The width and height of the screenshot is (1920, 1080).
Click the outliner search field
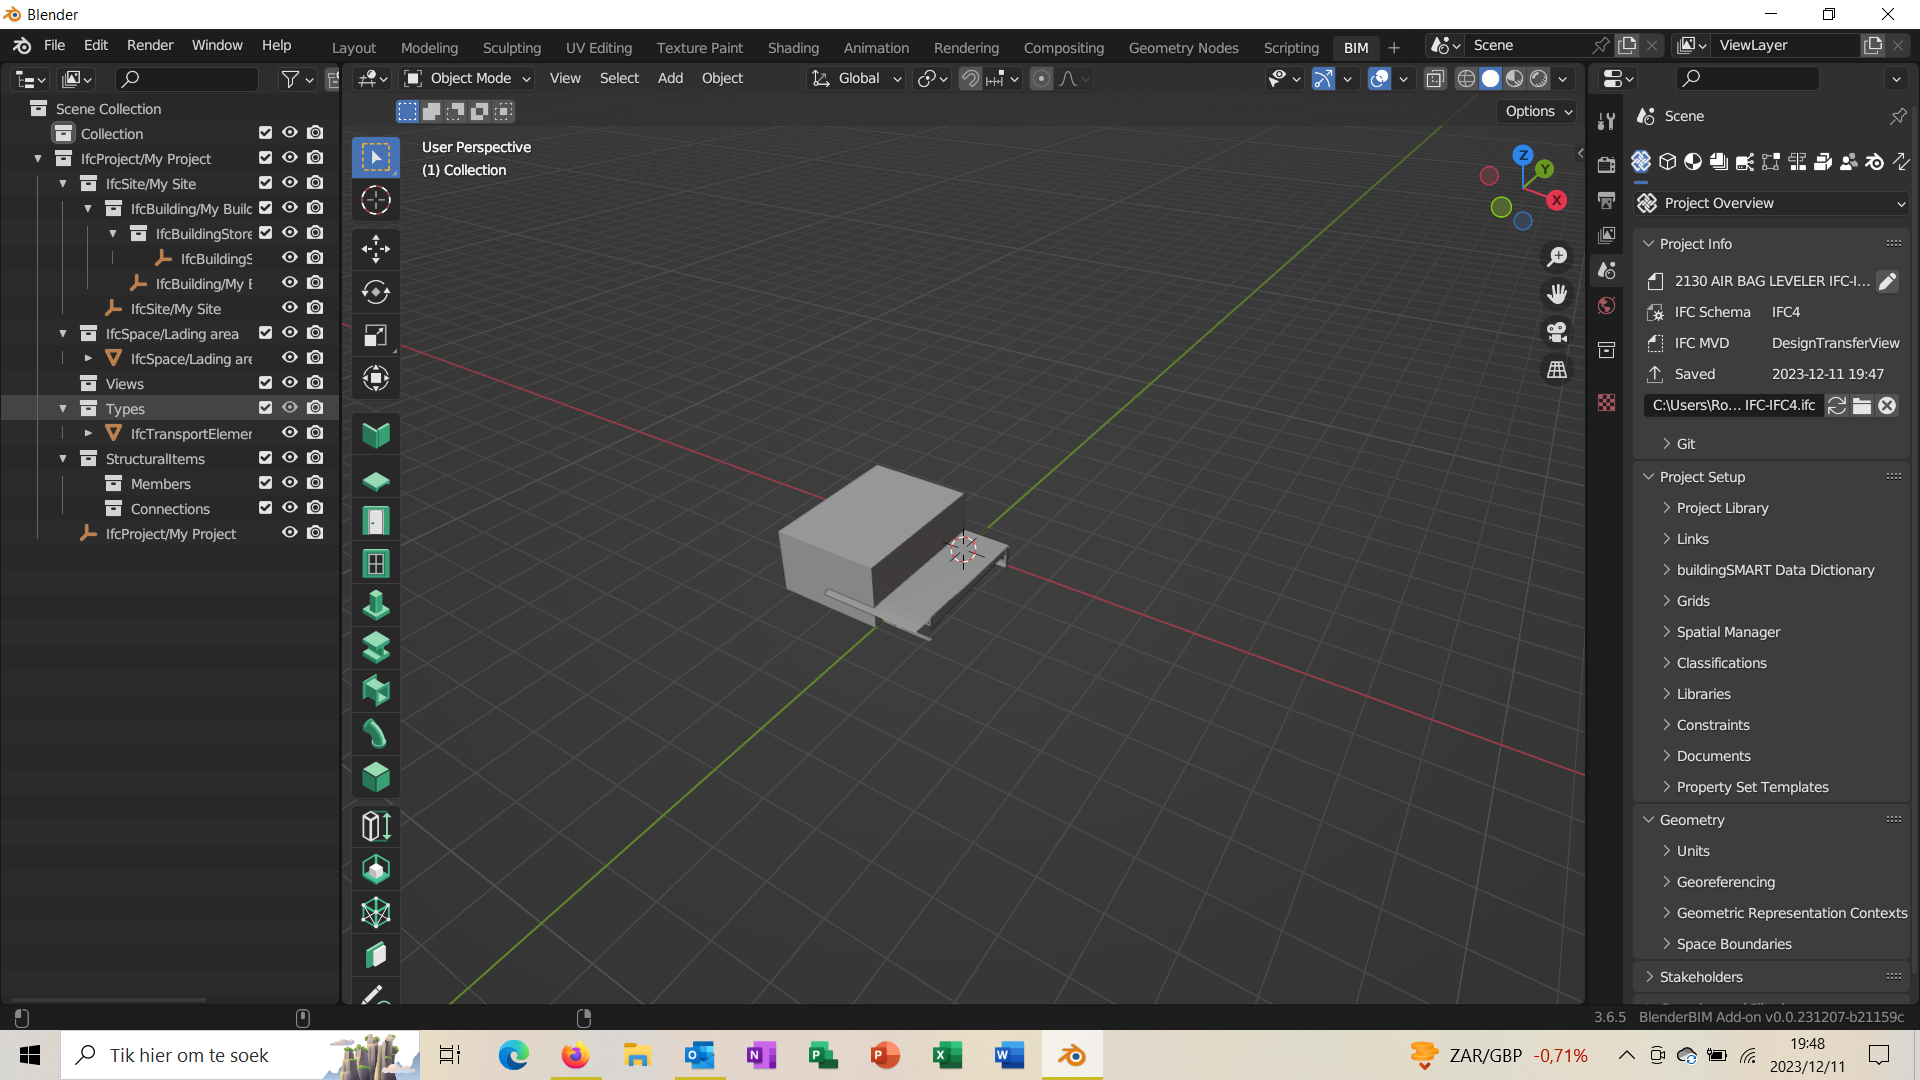pyautogui.click(x=187, y=79)
